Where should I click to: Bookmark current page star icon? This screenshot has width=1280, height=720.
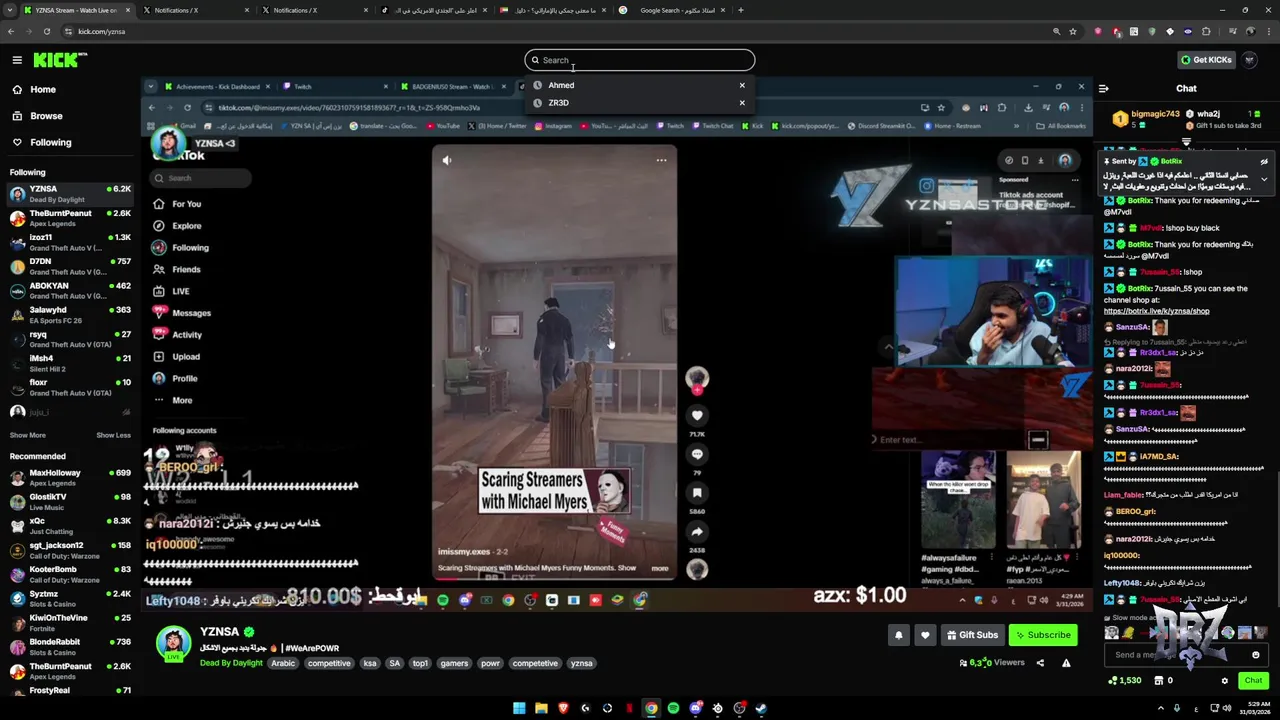coord(1073,31)
